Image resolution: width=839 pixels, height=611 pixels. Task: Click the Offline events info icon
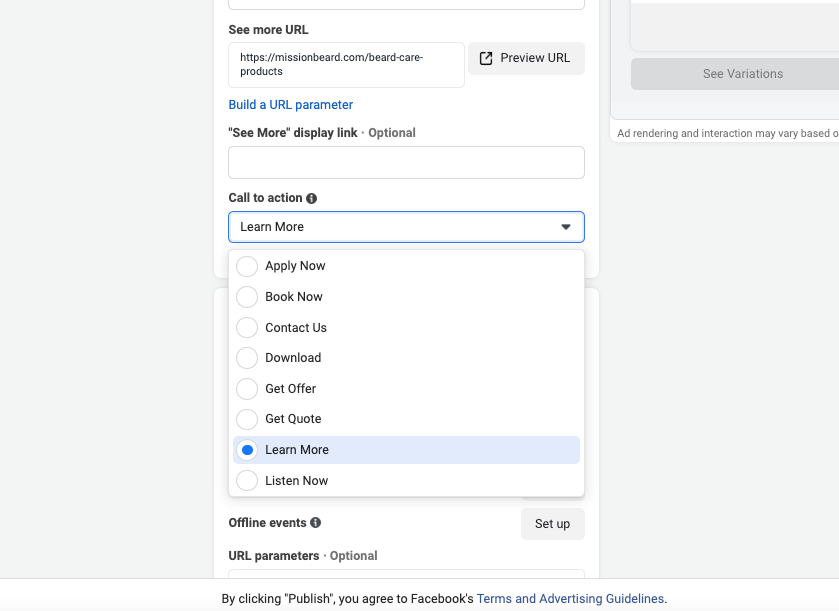tap(316, 523)
